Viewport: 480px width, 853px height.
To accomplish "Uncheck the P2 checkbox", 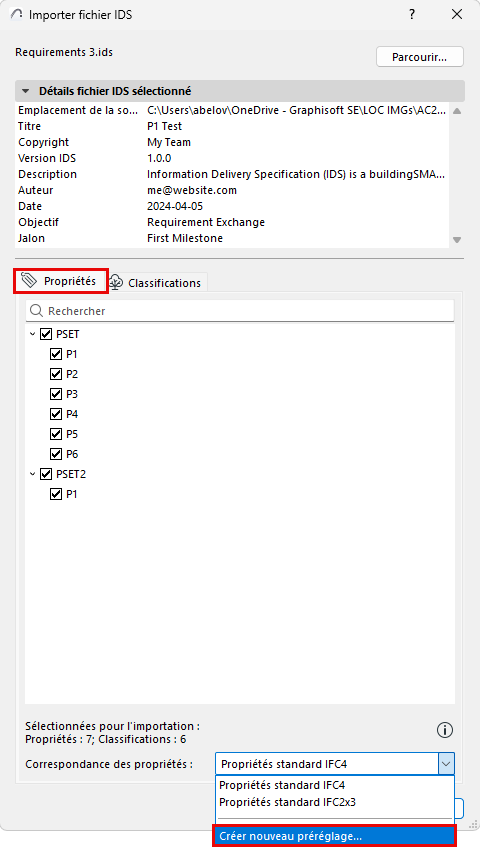I will [x=56, y=374].
